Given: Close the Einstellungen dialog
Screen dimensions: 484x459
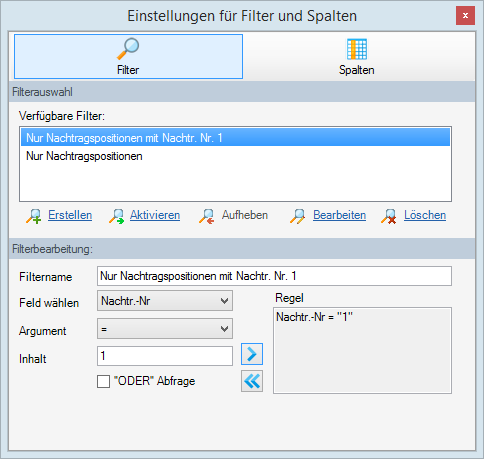Looking at the screenshot, I should [x=465, y=15].
